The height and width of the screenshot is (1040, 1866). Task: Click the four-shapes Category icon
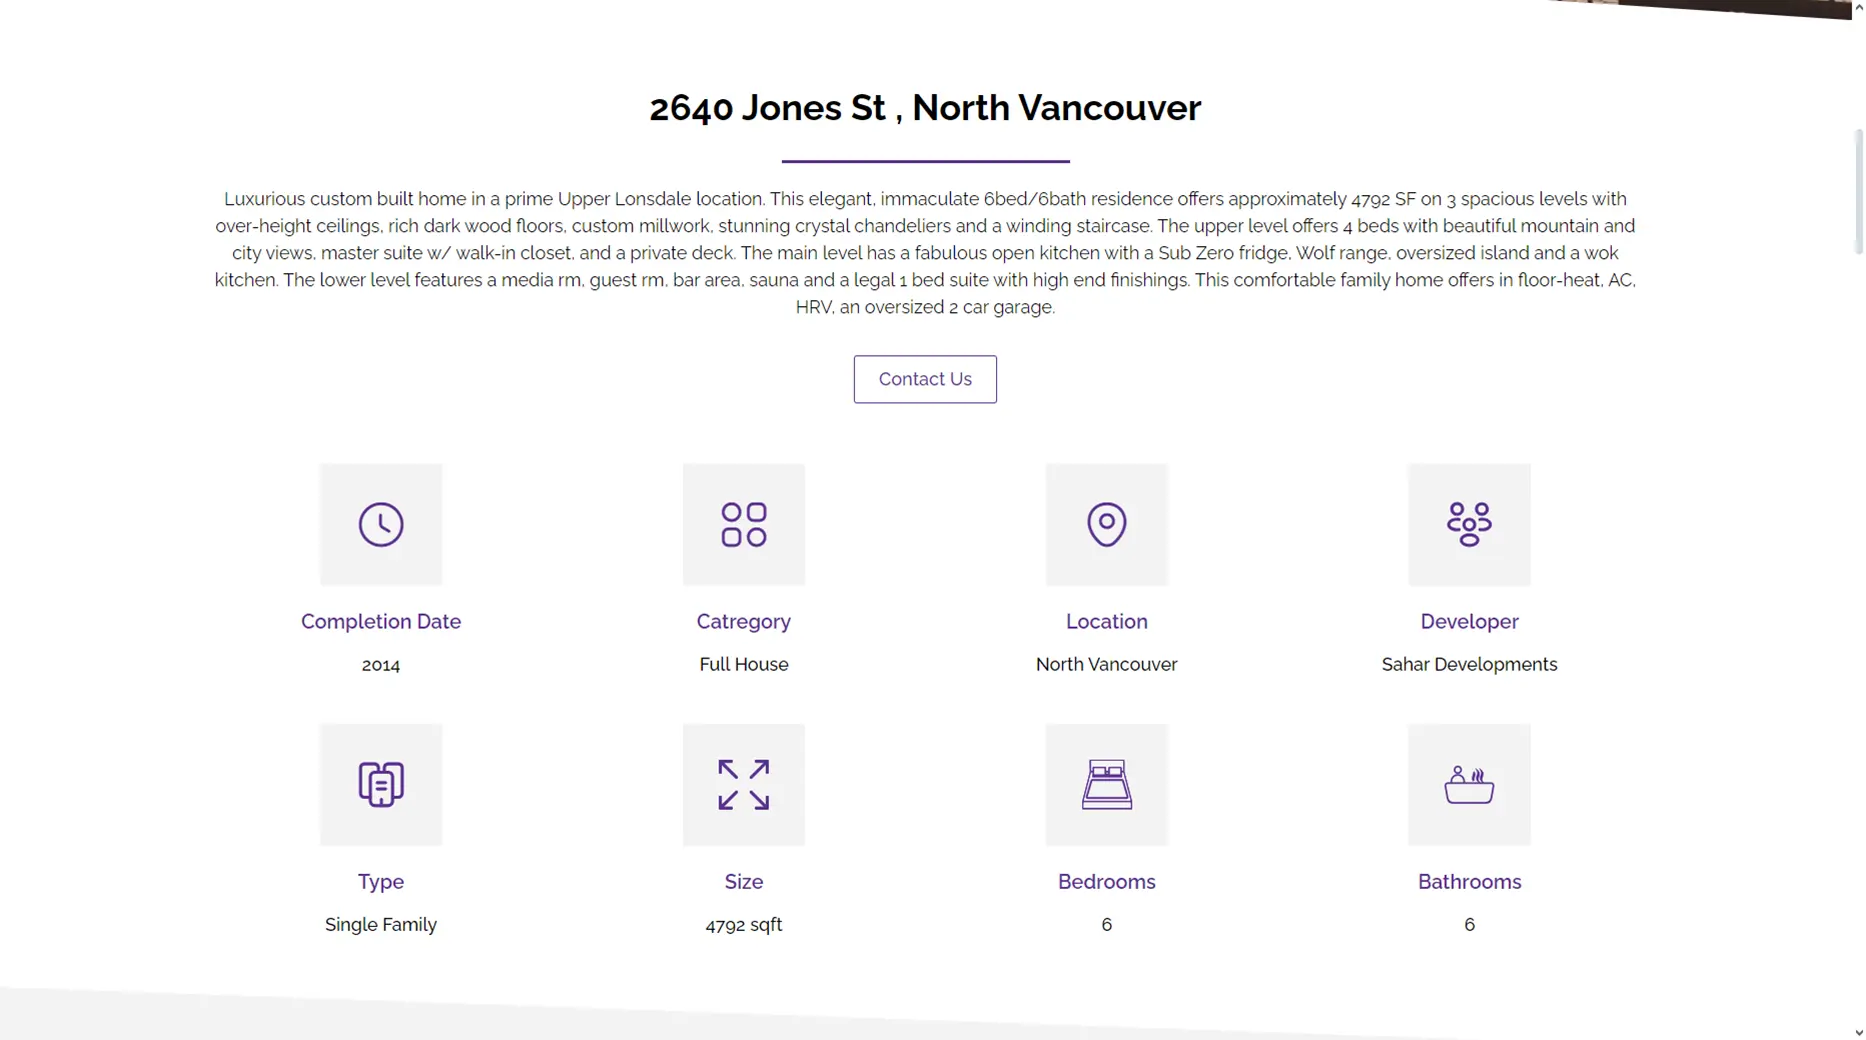point(744,525)
